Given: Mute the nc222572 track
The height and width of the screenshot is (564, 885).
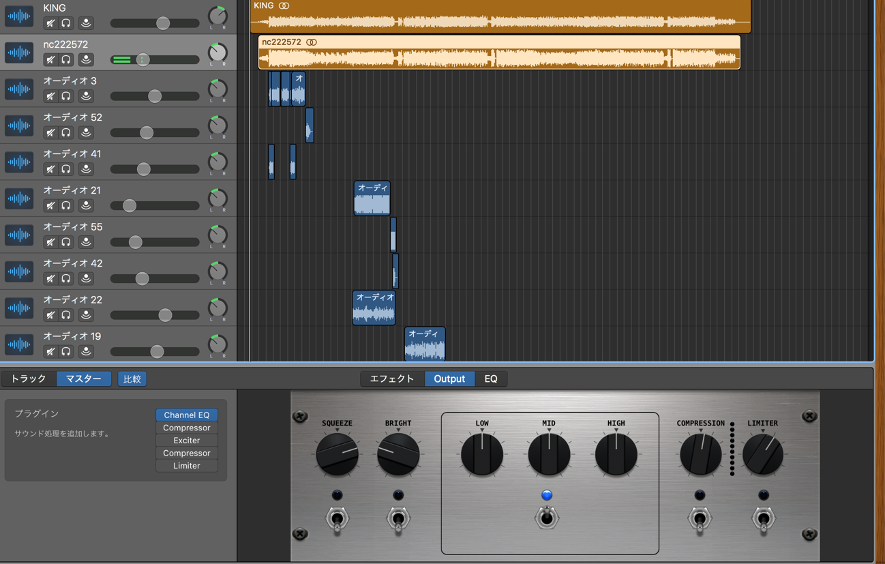Looking at the screenshot, I should 51,59.
